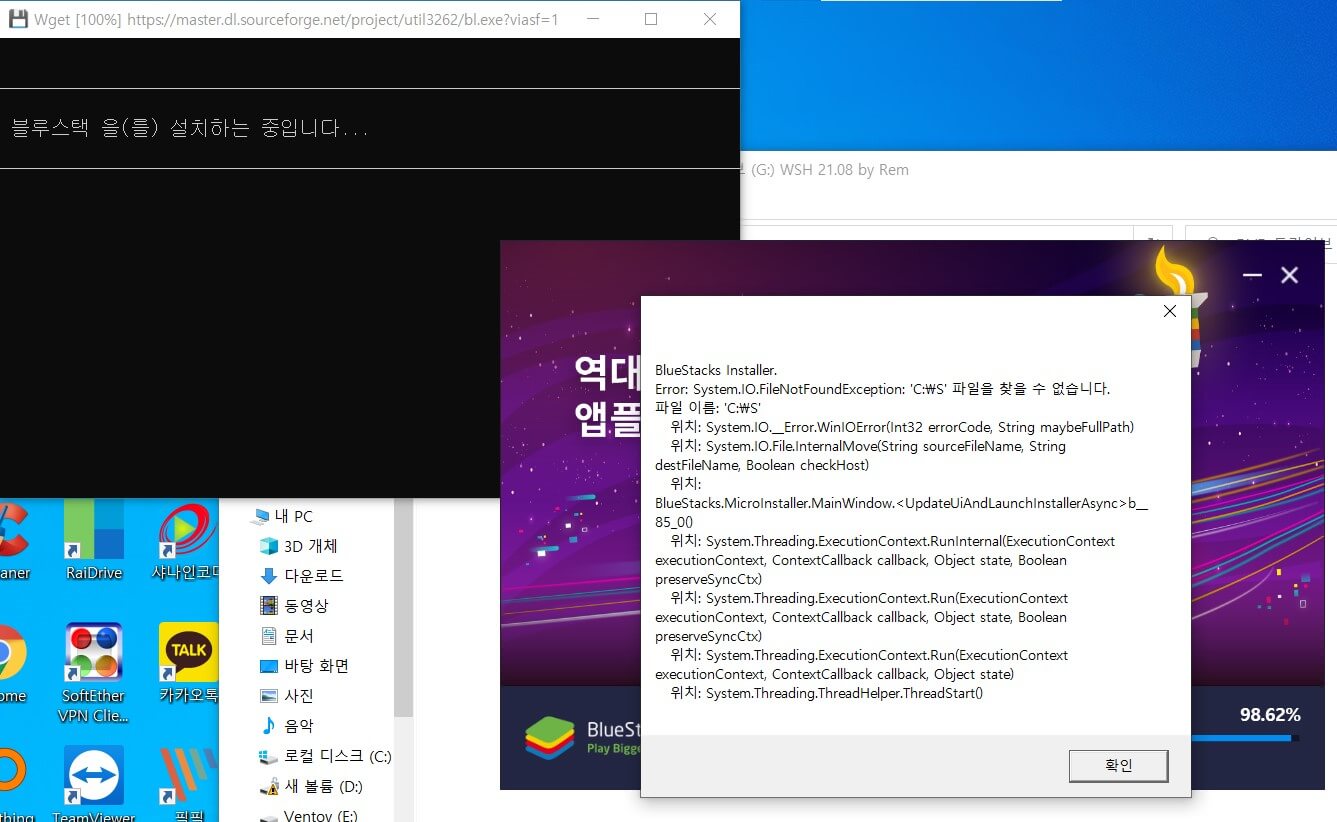Select 내 PC in Explorer tree
Viewport: 1337px width, 822px height.
click(283, 516)
